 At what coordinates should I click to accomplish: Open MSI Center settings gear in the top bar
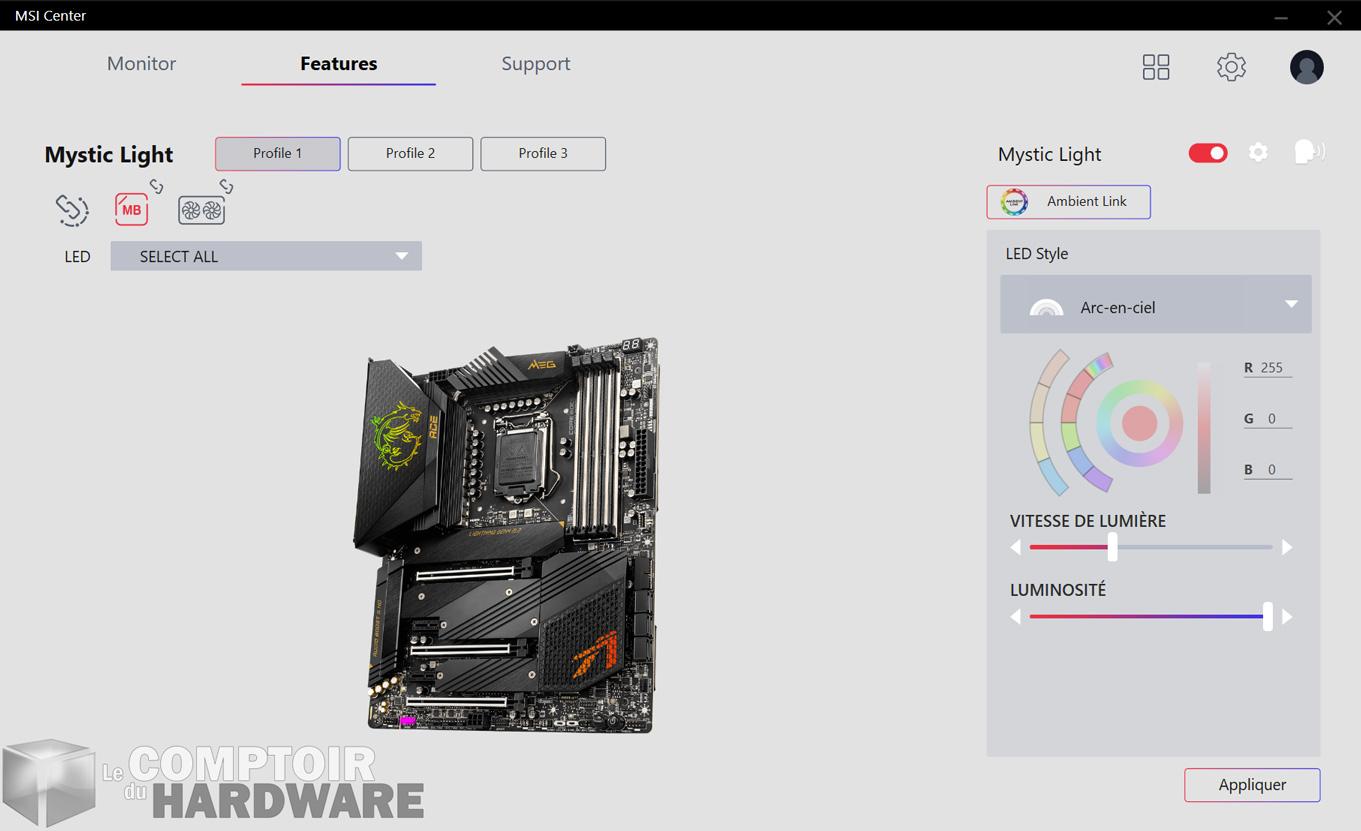[1231, 66]
